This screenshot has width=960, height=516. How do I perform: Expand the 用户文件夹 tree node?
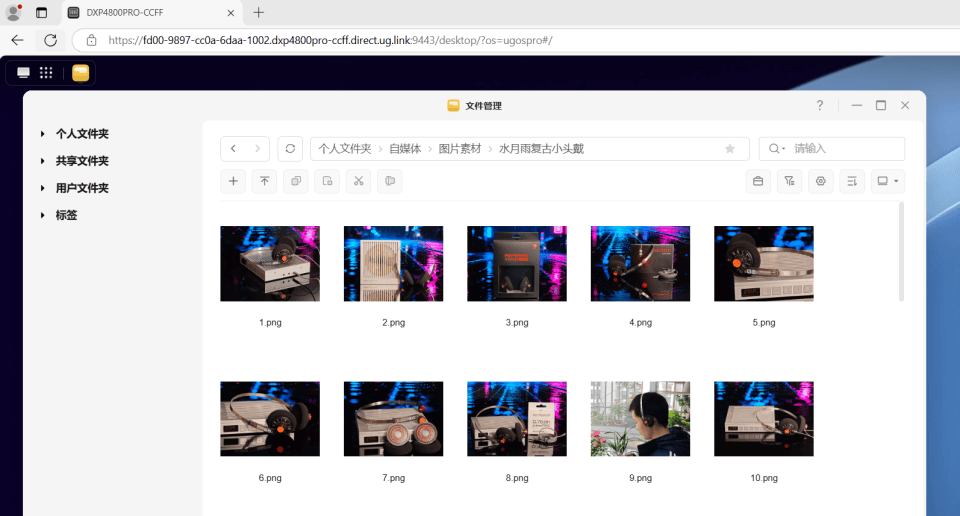pyautogui.click(x=42, y=188)
